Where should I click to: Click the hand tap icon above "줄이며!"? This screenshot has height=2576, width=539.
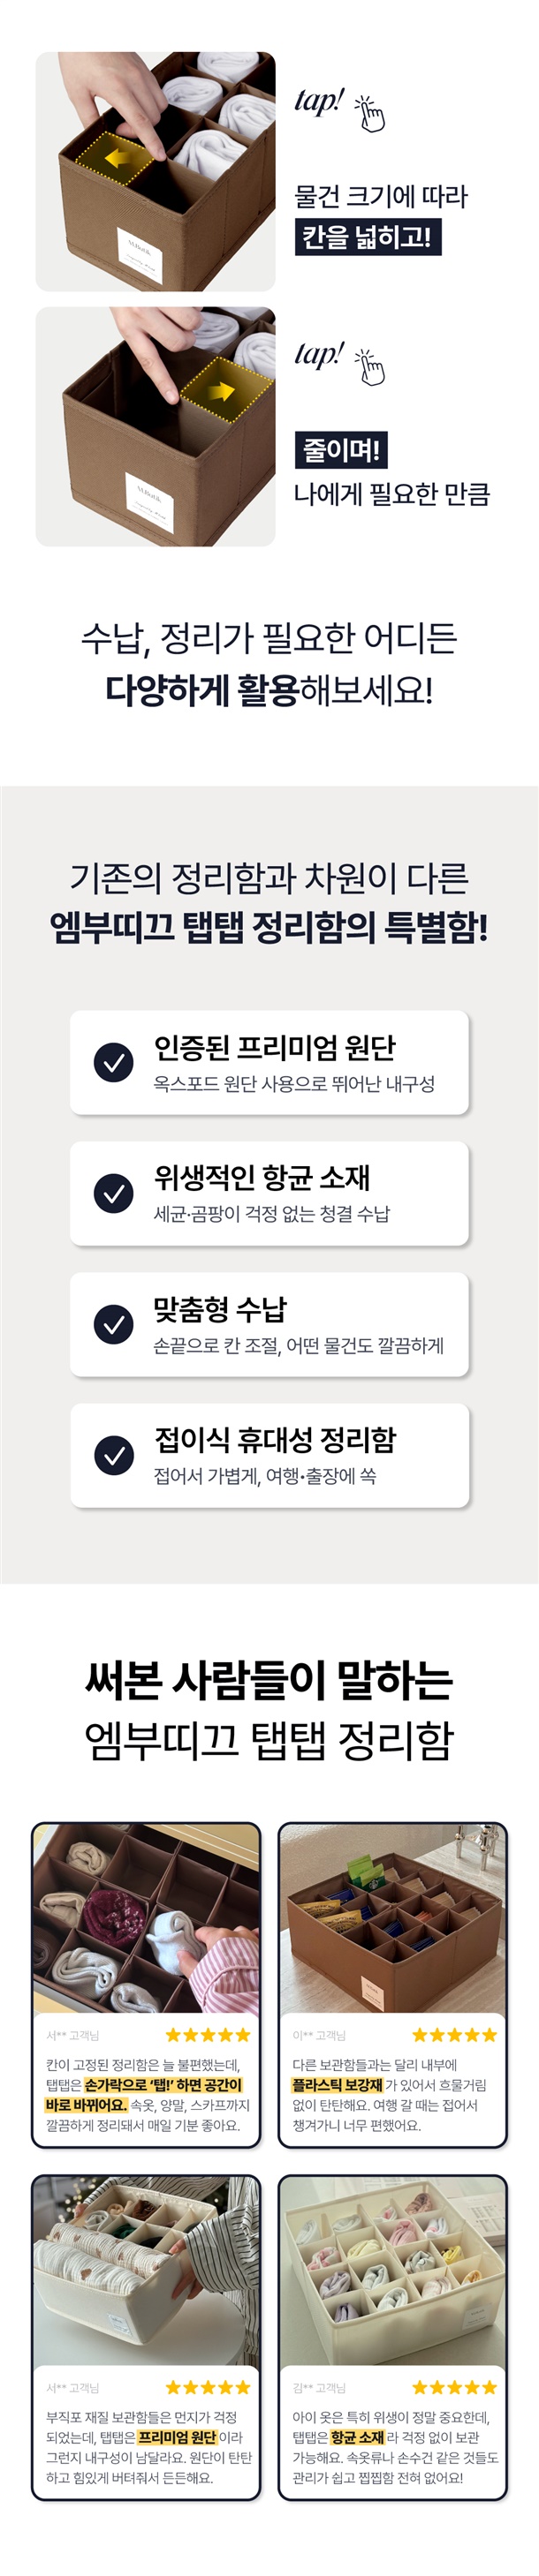pos(370,366)
